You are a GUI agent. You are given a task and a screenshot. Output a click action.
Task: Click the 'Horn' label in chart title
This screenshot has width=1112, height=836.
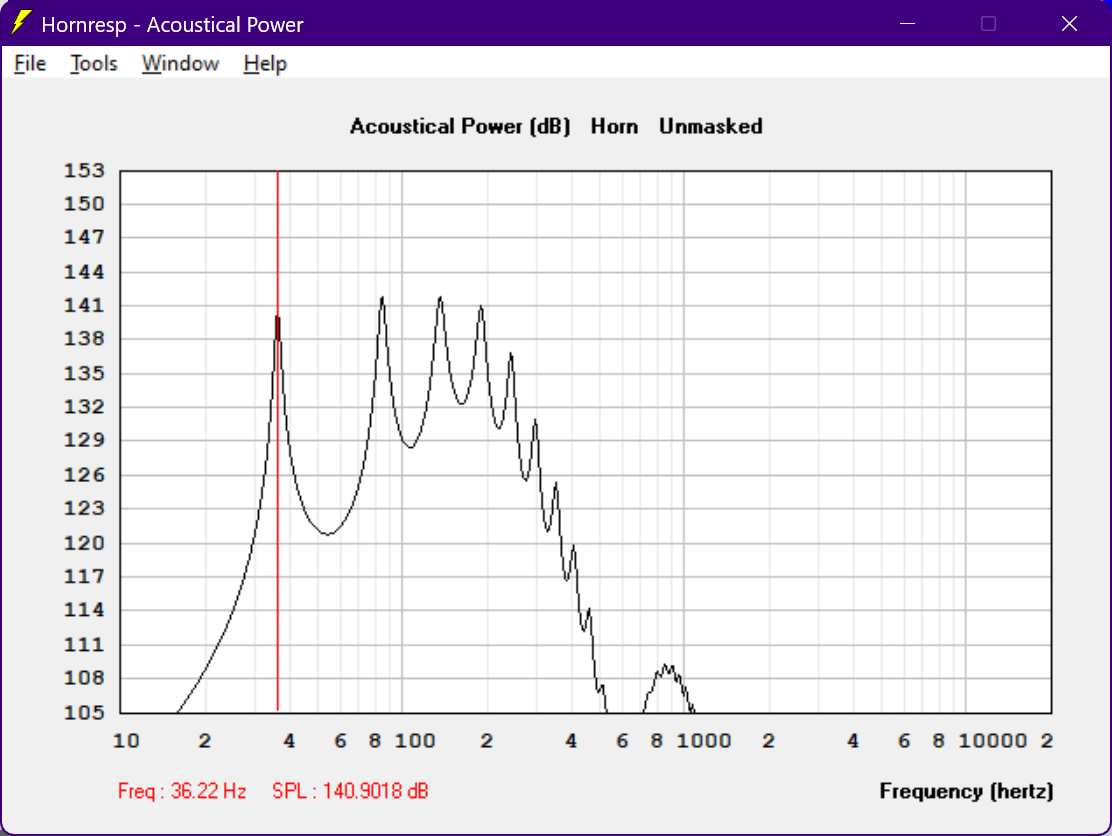[x=614, y=126]
